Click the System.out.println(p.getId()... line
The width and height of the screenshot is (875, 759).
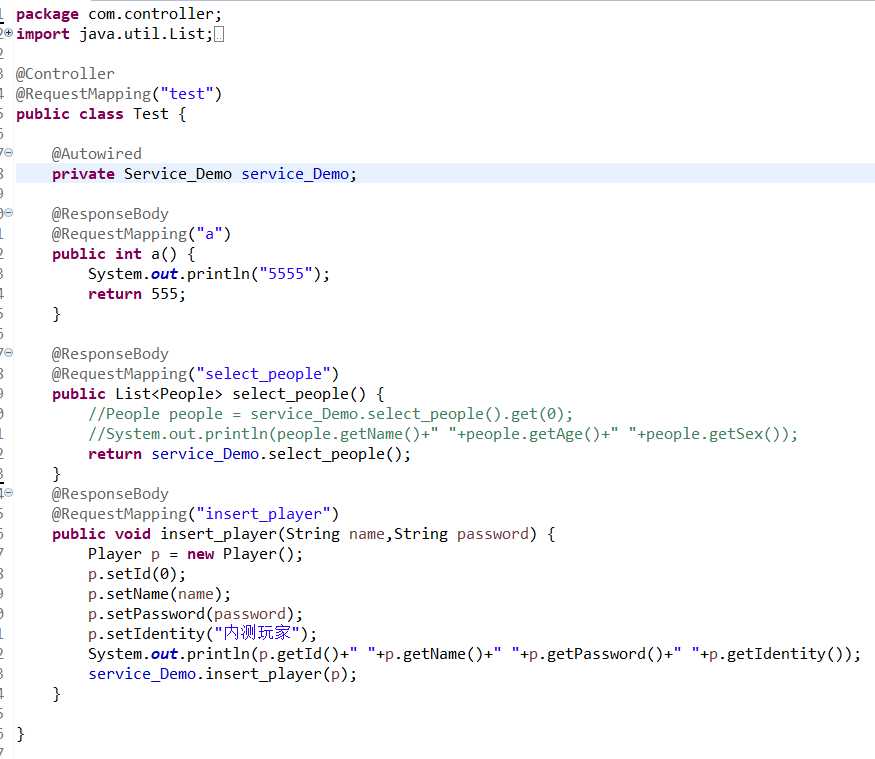point(474,654)
